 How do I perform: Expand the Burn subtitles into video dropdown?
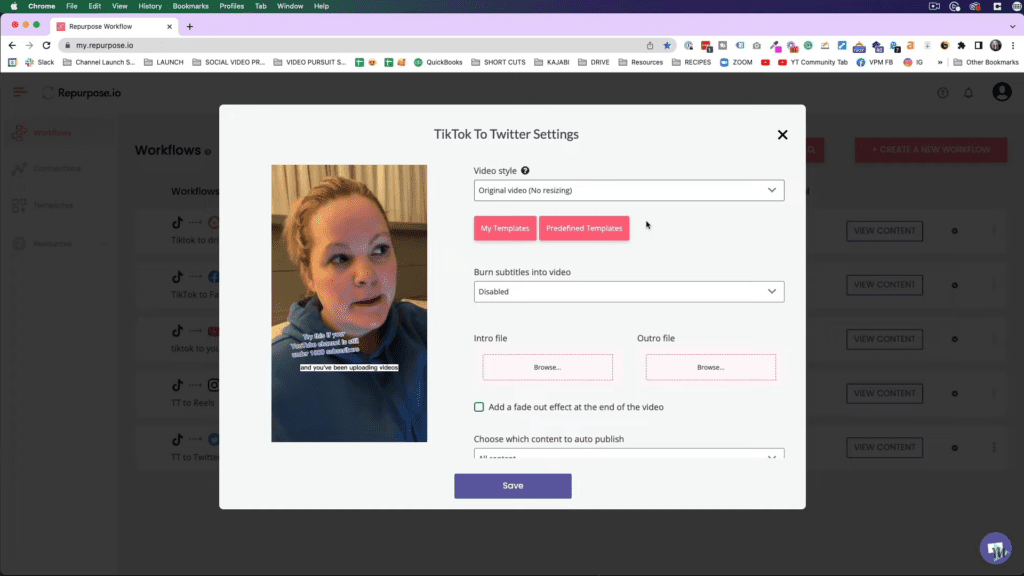tap(629, 291)
